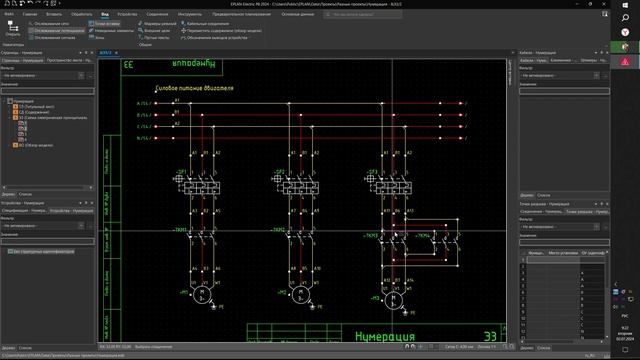Toggle Отслеживание пути
This screenshot has height=360, width=640.
[49, 24]
